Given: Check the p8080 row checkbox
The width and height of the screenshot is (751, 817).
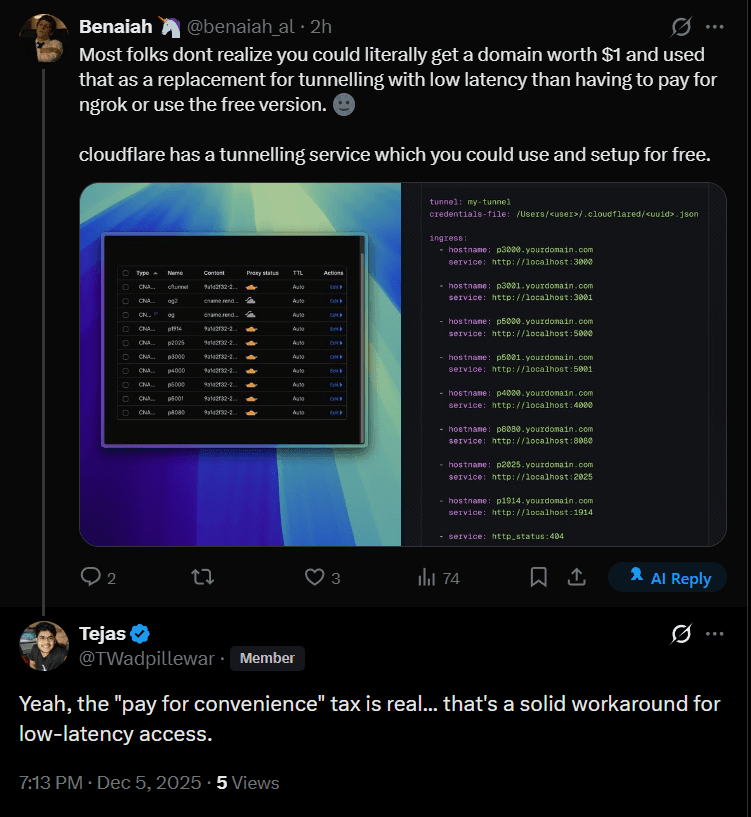Looking at the screenshot, I should [125, 412].
